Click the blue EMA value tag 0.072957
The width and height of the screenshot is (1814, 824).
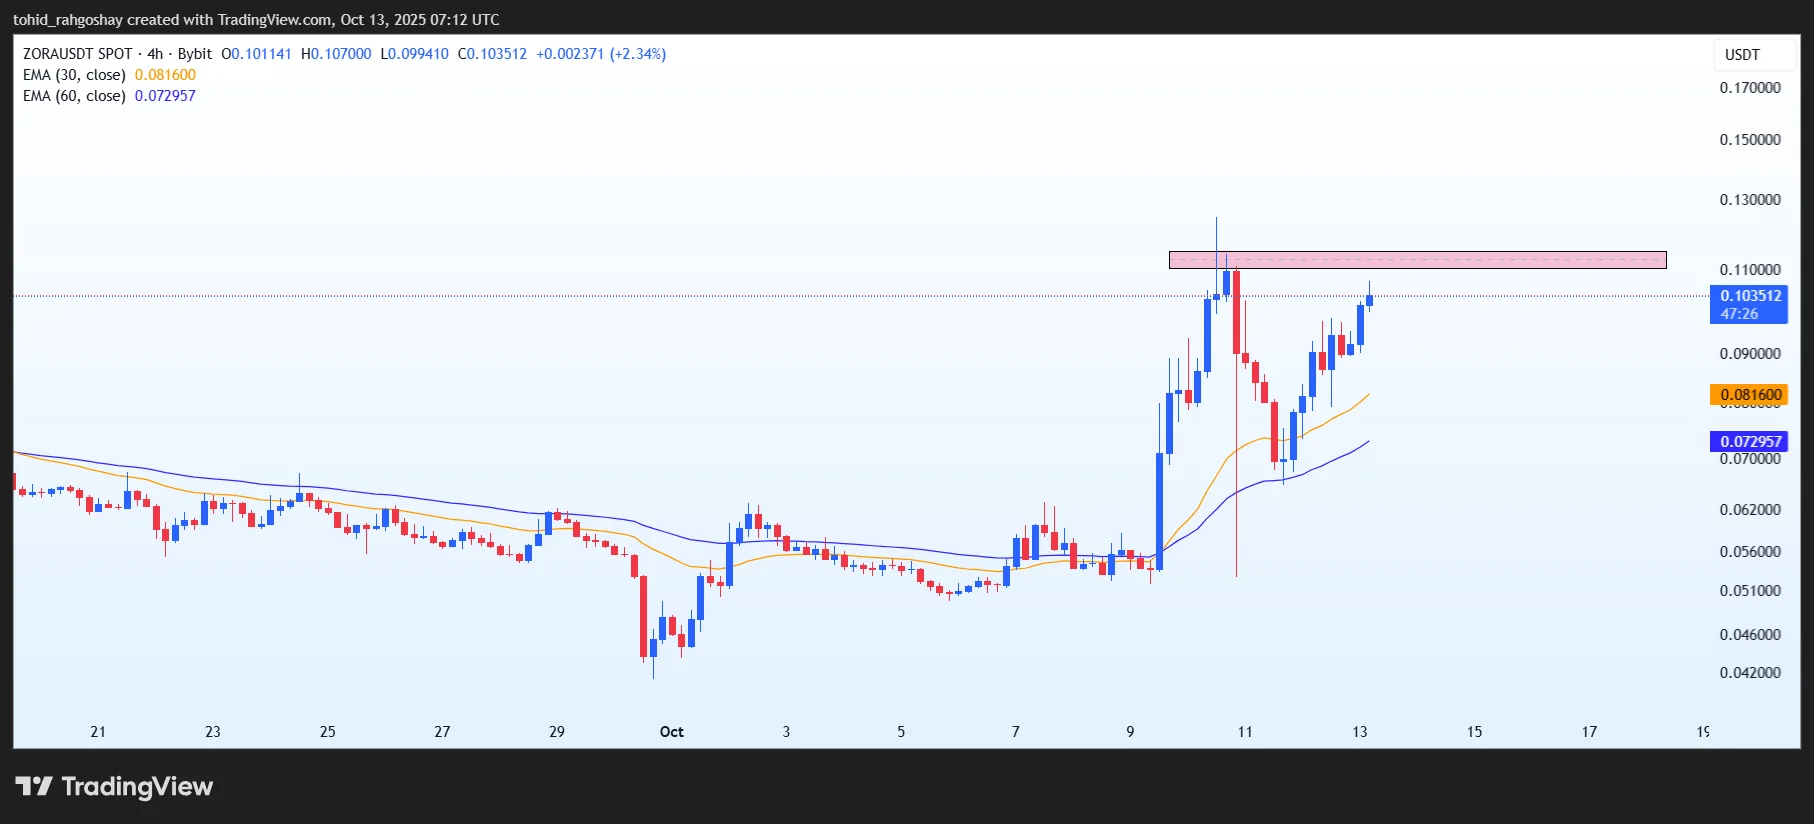[x=1749, y=441]
